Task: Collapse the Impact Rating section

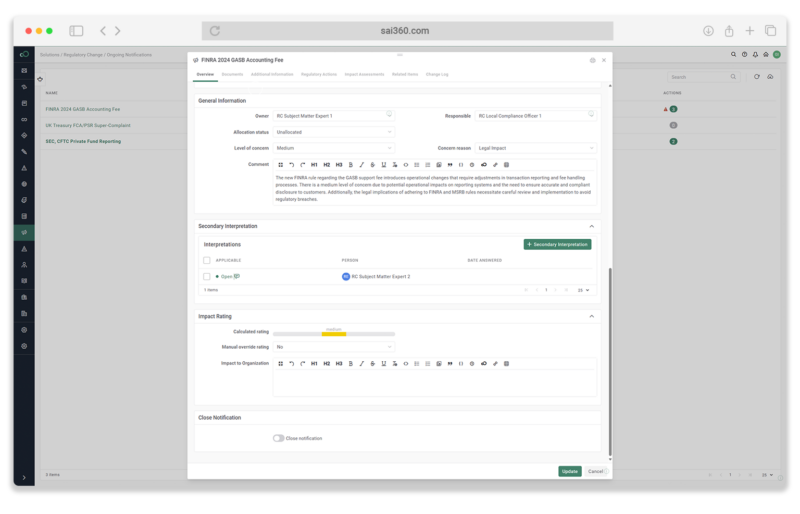Action: click(591, 316)
